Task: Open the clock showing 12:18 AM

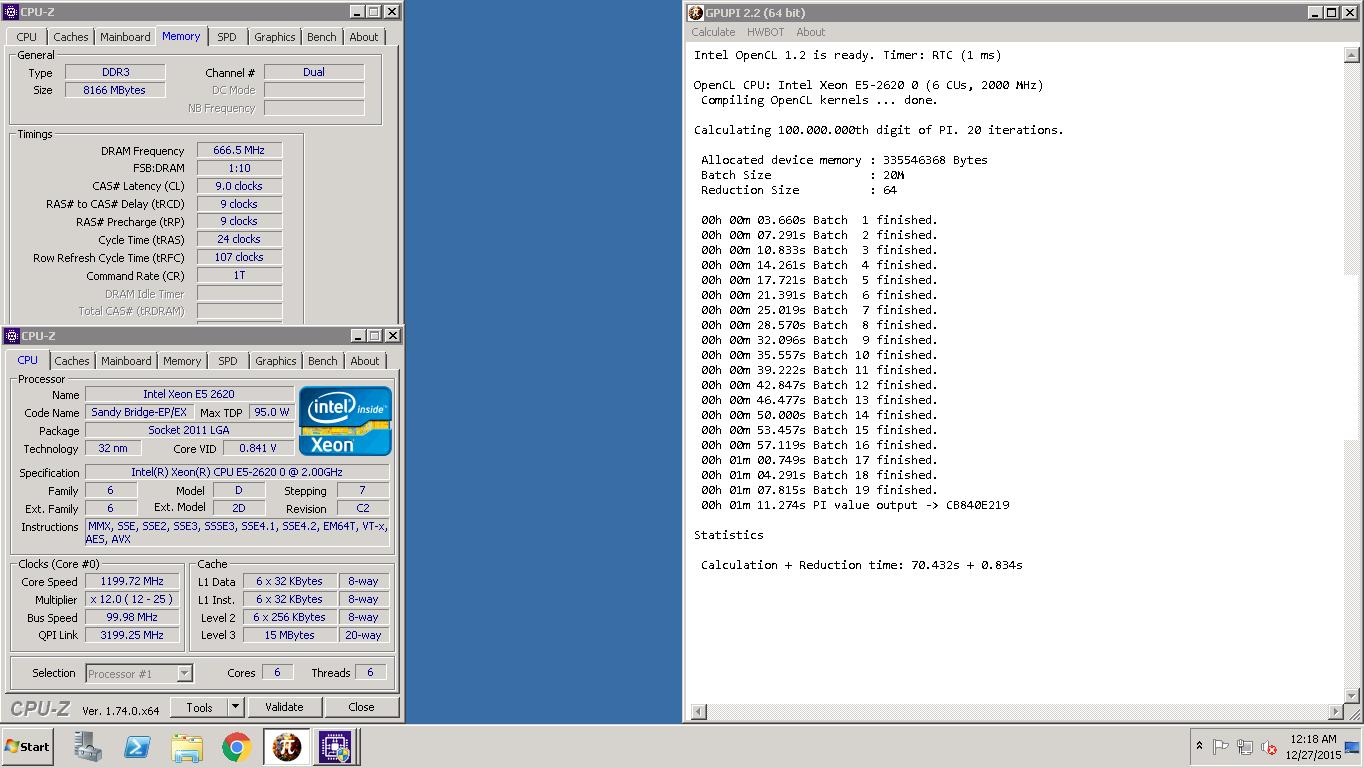Action: [x=1313, y=747]
